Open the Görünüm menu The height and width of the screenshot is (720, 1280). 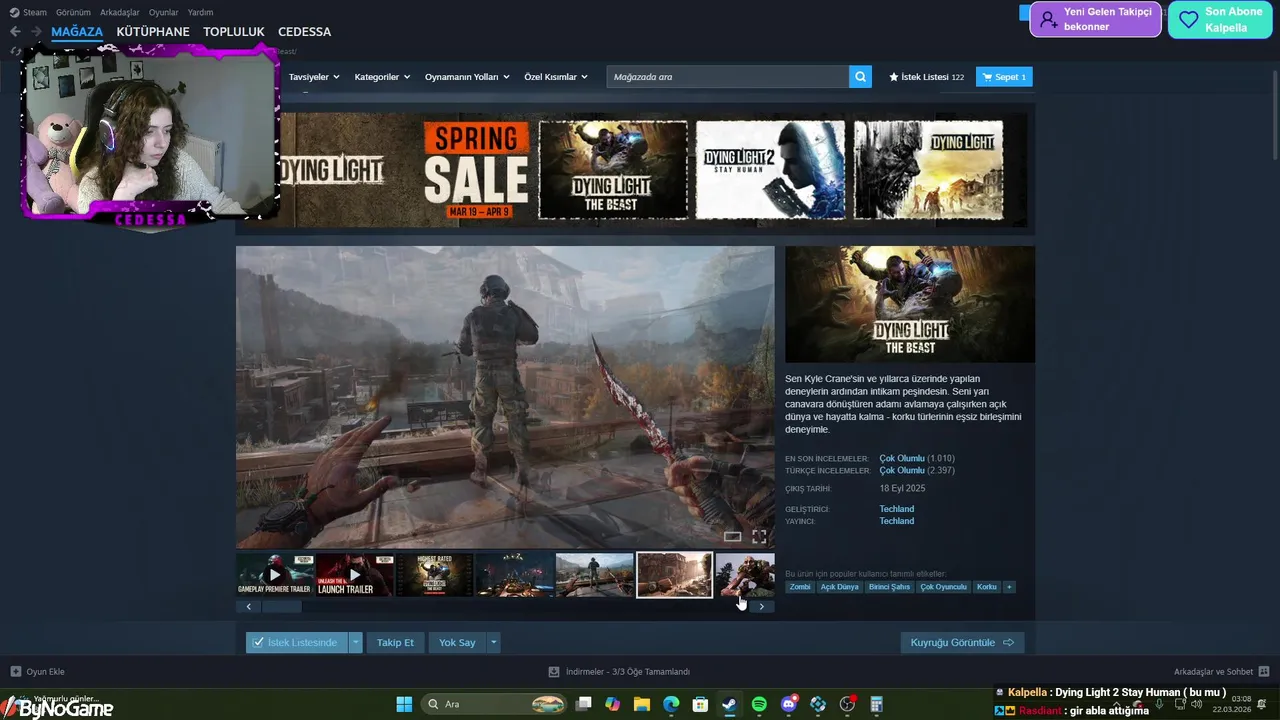[73, 12]
